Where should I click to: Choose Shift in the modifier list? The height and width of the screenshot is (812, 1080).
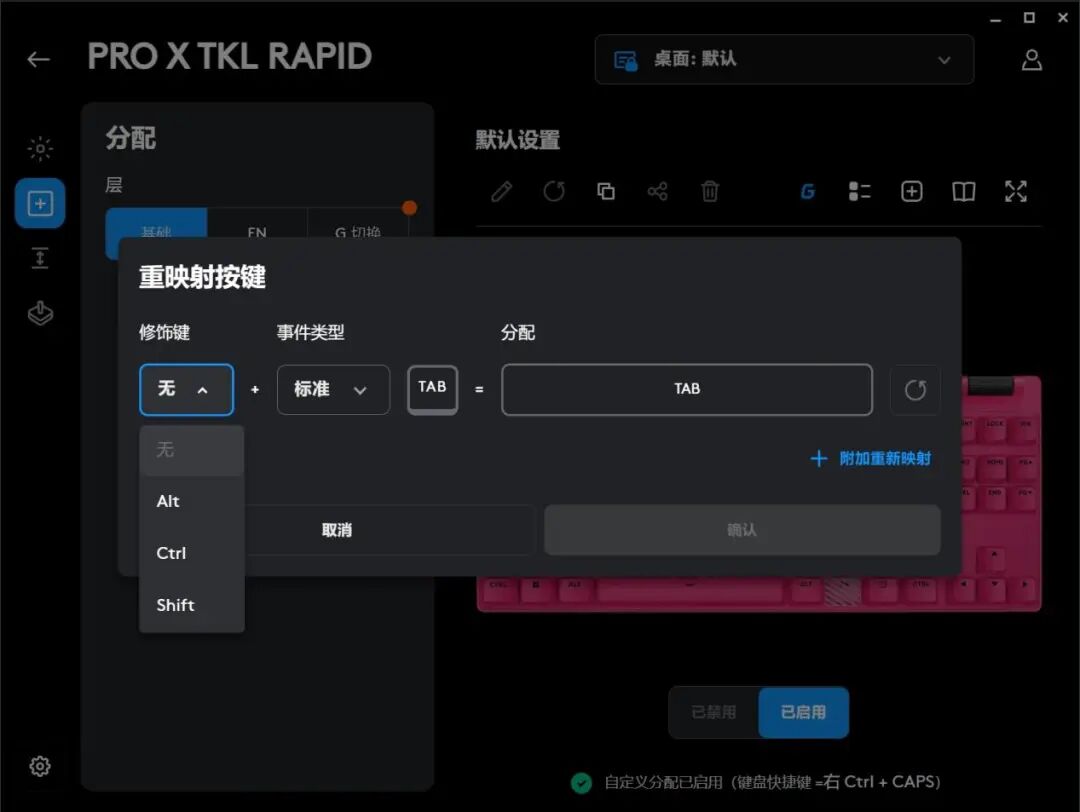tap(191, 605)
